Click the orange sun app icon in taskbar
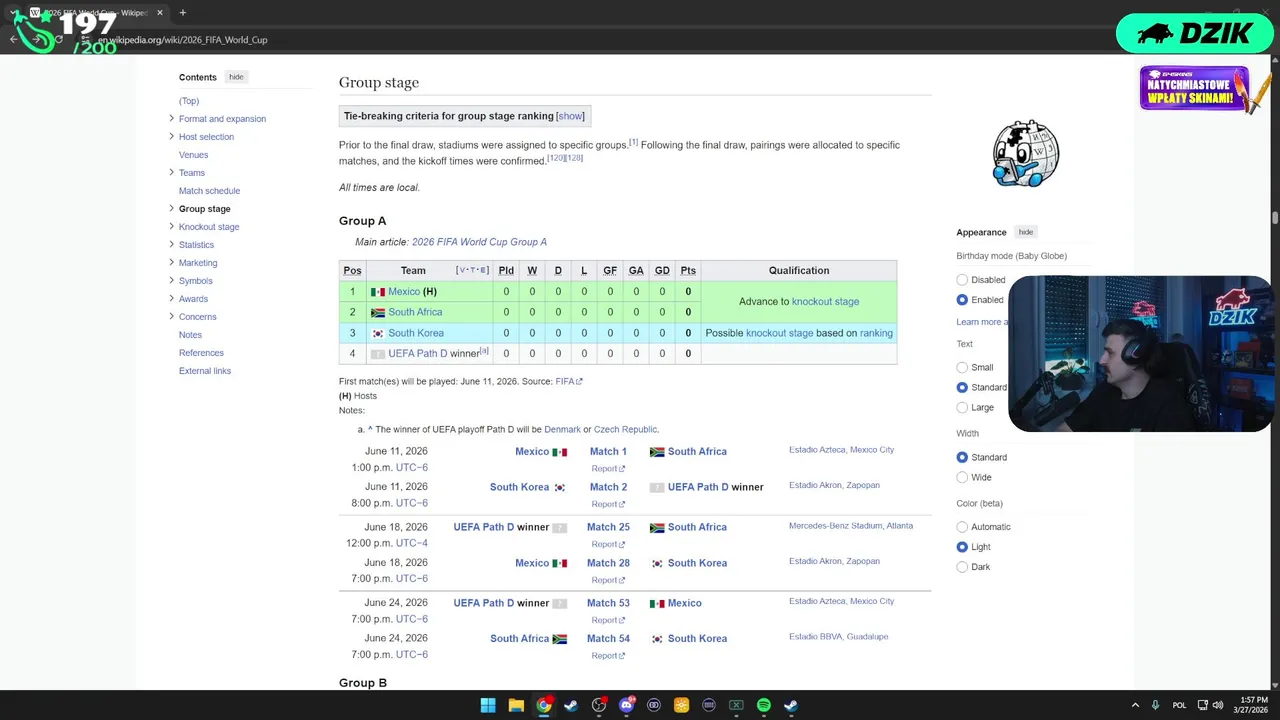Screen dimensions: 1280x720 (681, 705)
